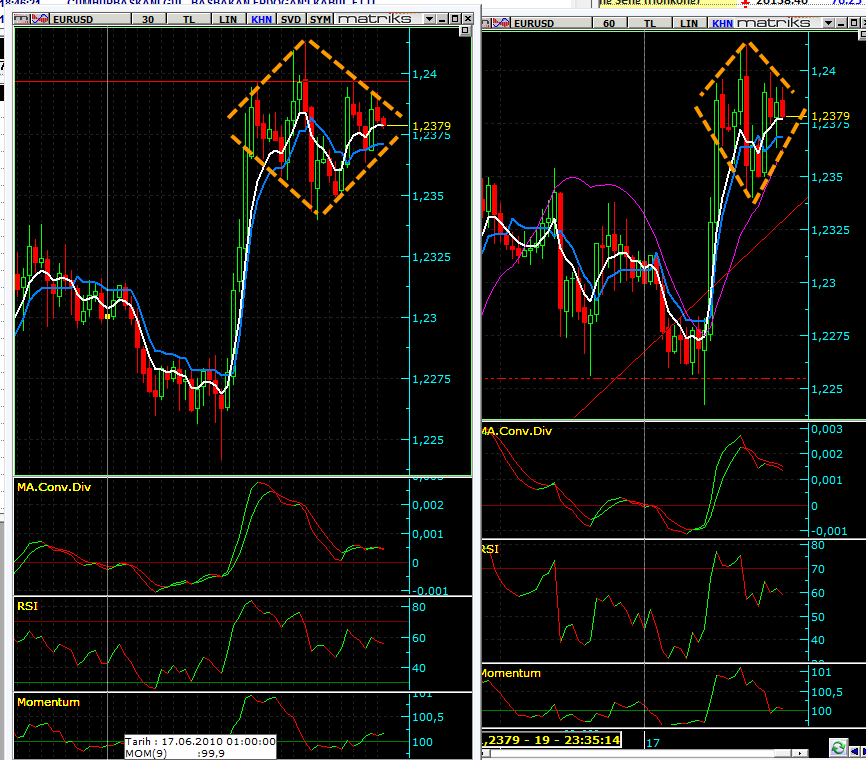Select the Momentum label in the 60-minute chart

tap(511, 673)
